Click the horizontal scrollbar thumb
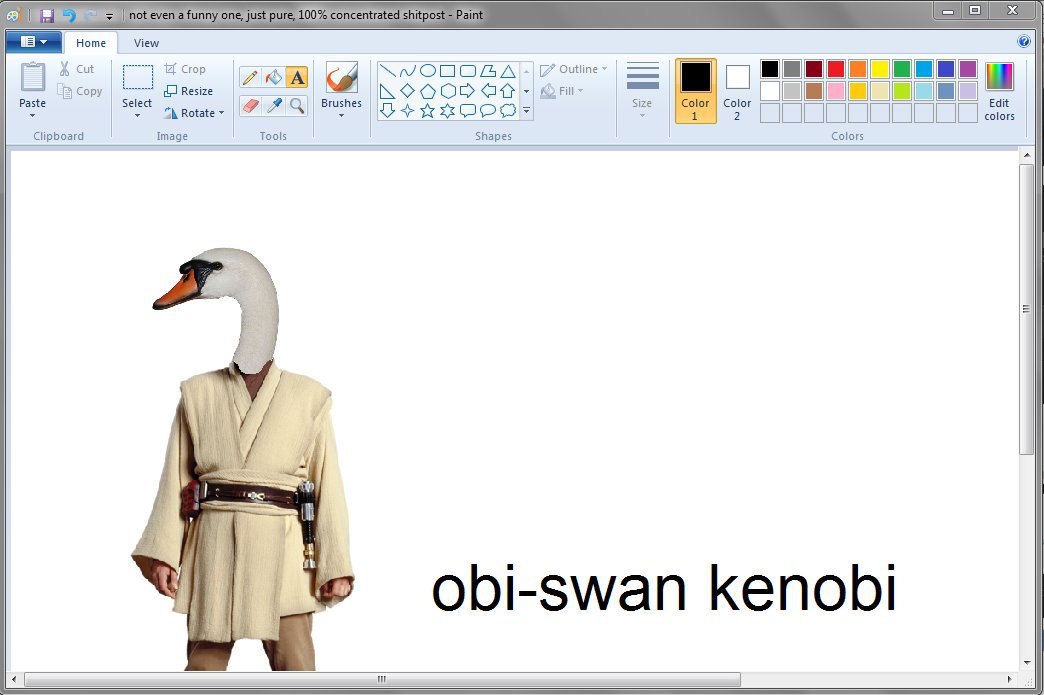 click(382, 679)
